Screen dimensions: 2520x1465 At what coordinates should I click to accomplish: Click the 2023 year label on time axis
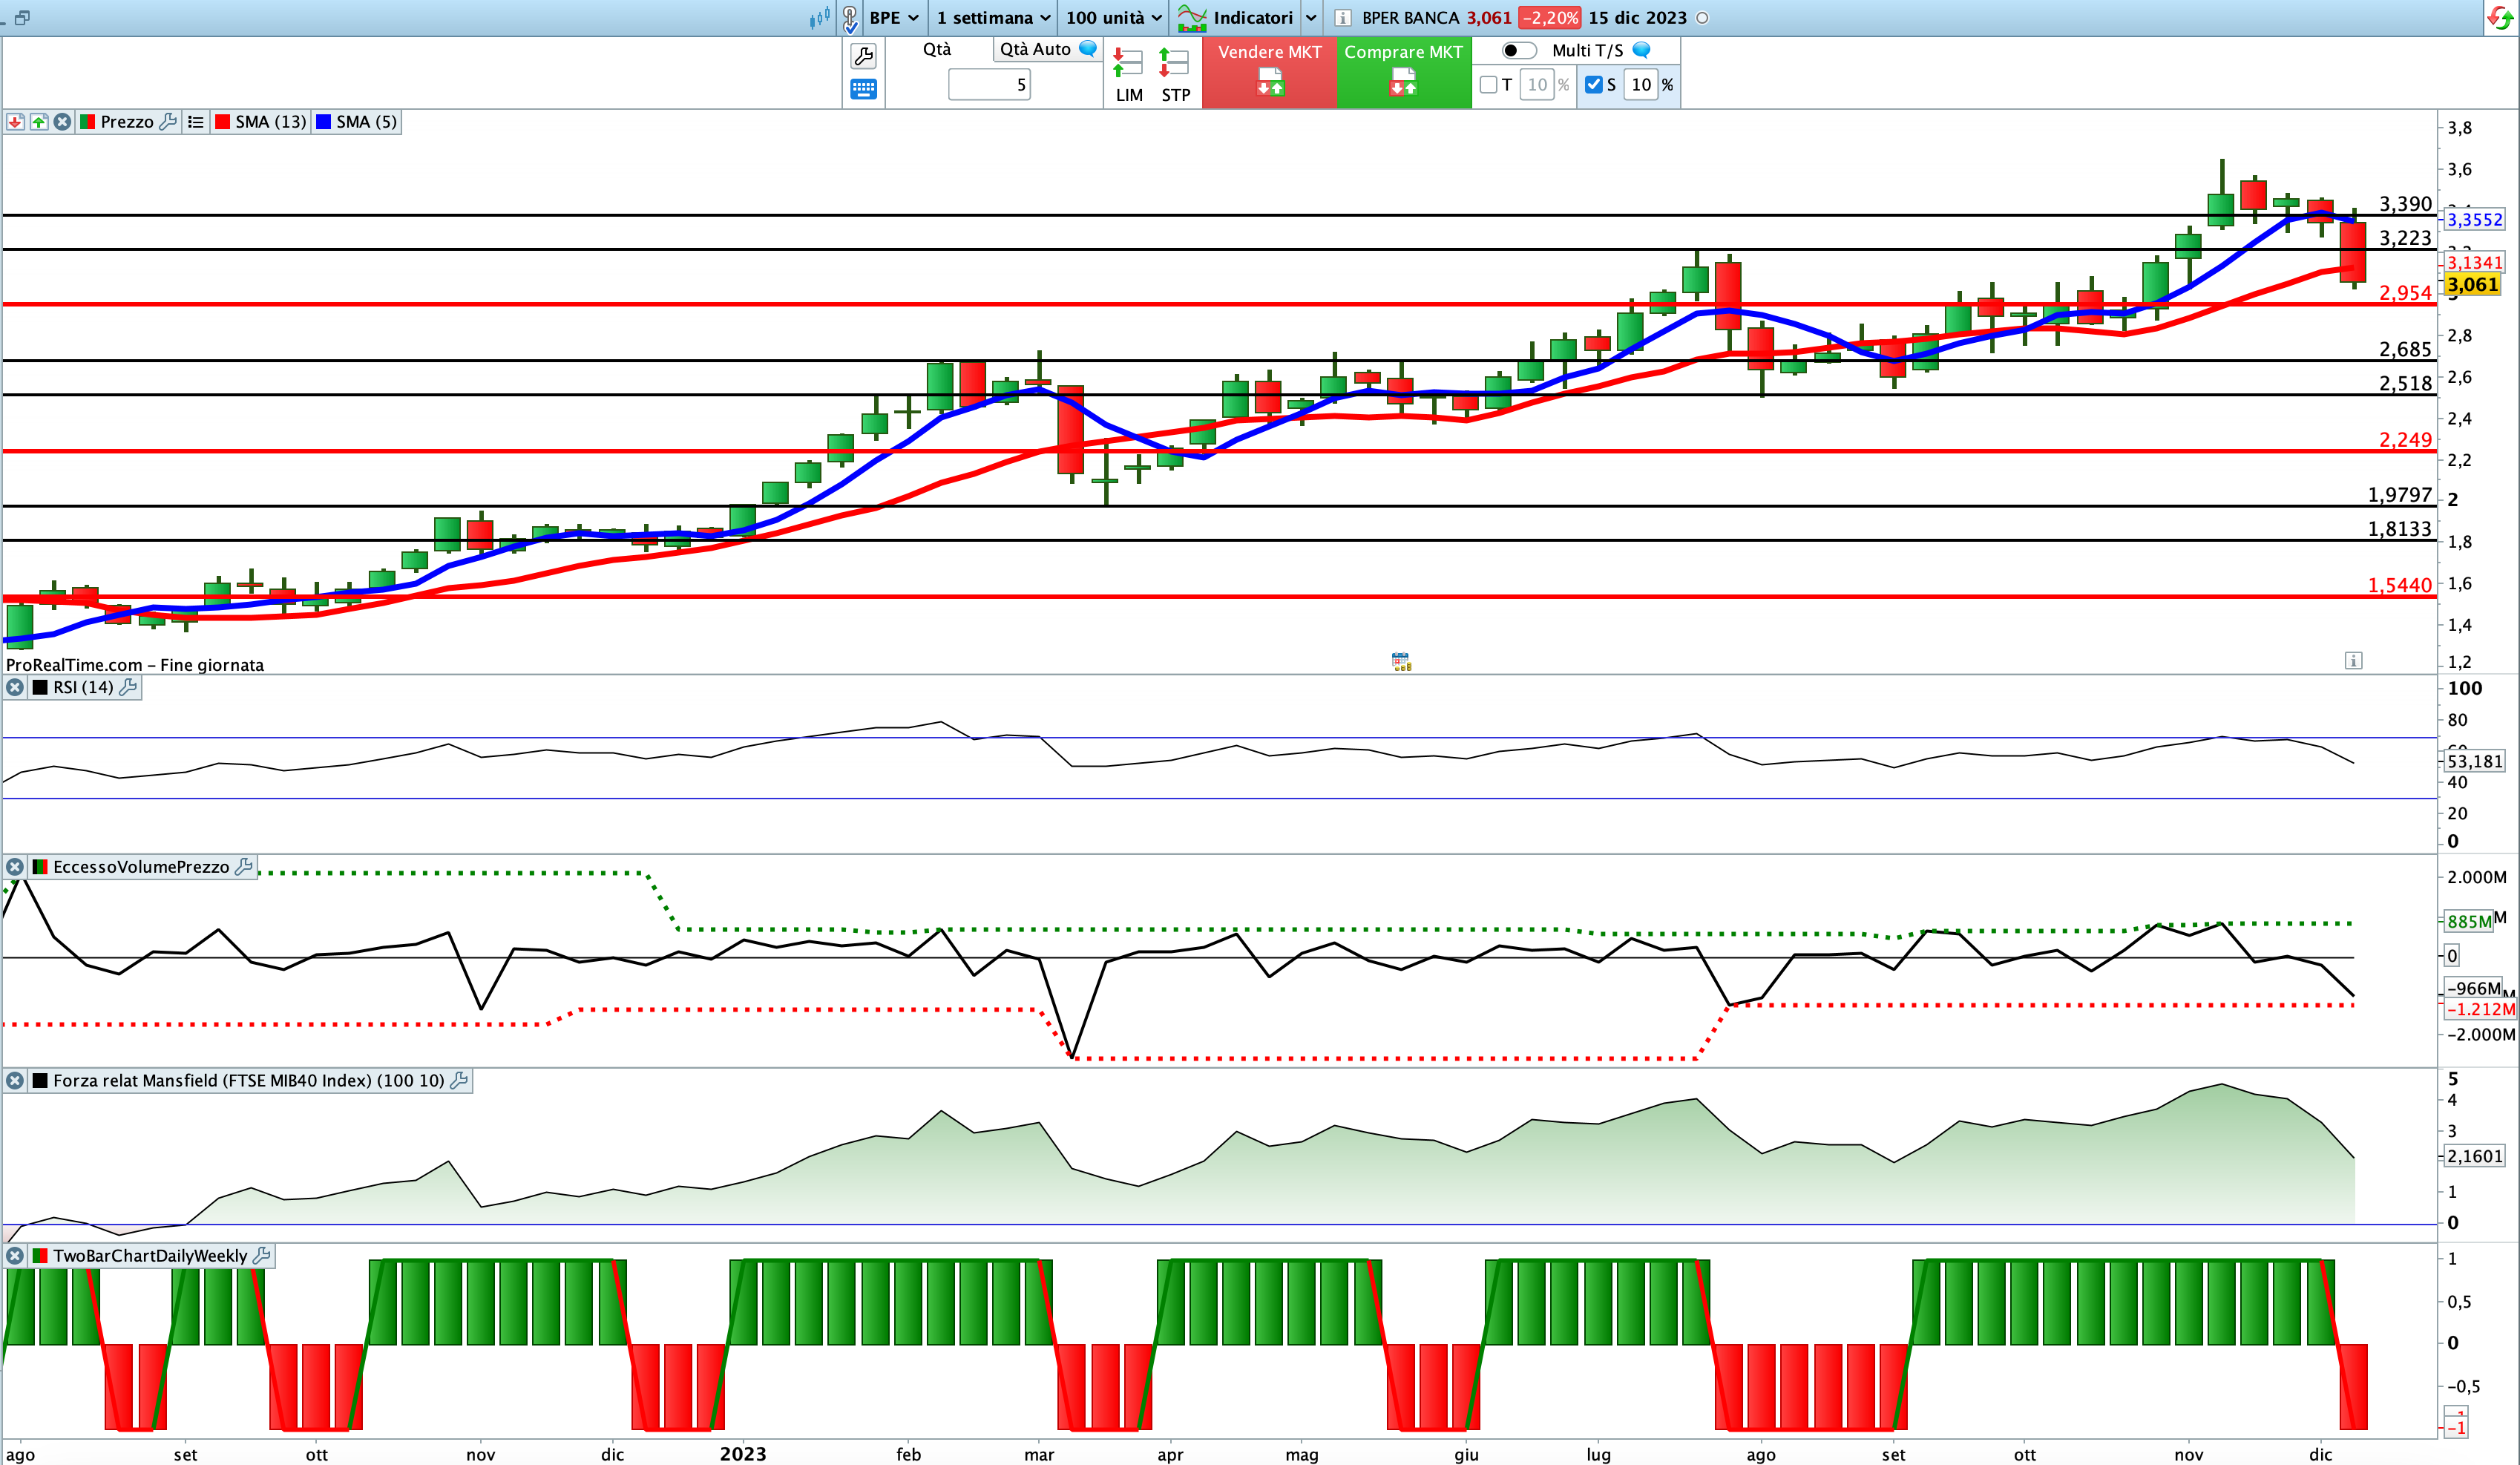(743, 1454)
